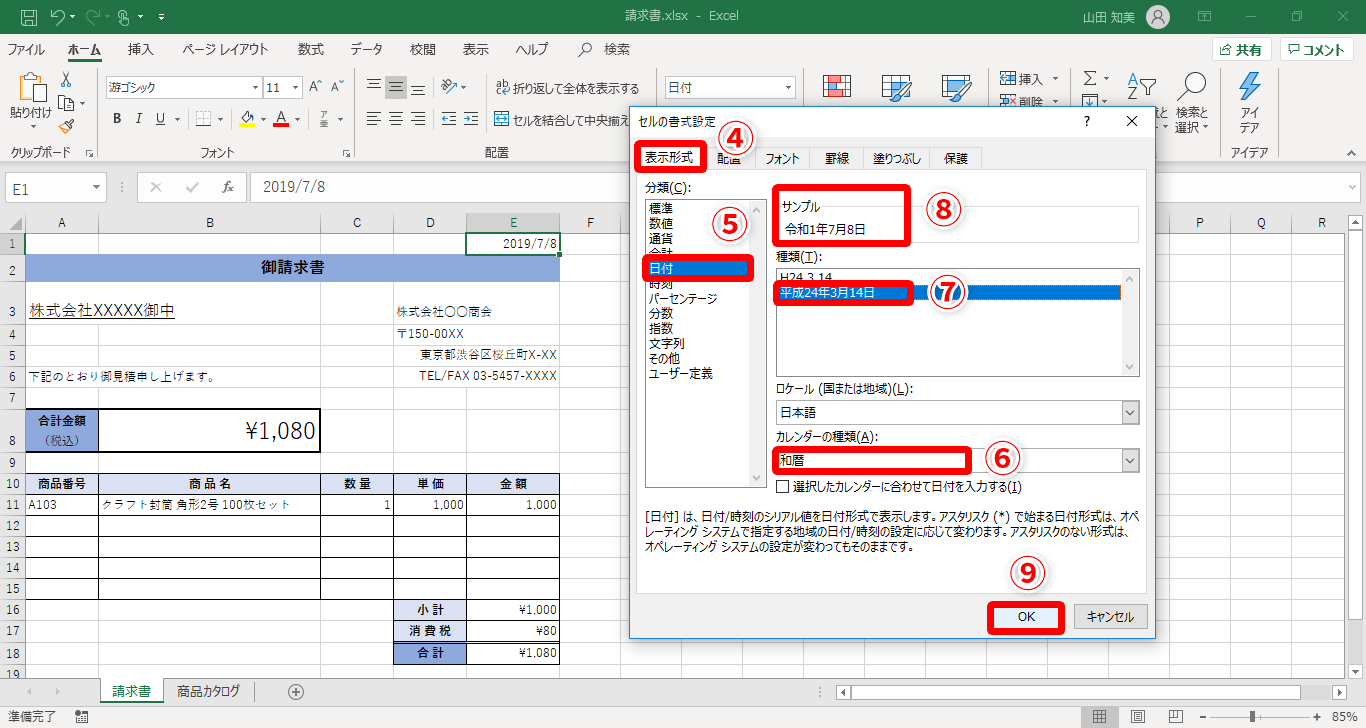Select the Format Painter brush icon
Image resolution: width=1366 pixels, height=728 pixels.
[x=66, y=126]
